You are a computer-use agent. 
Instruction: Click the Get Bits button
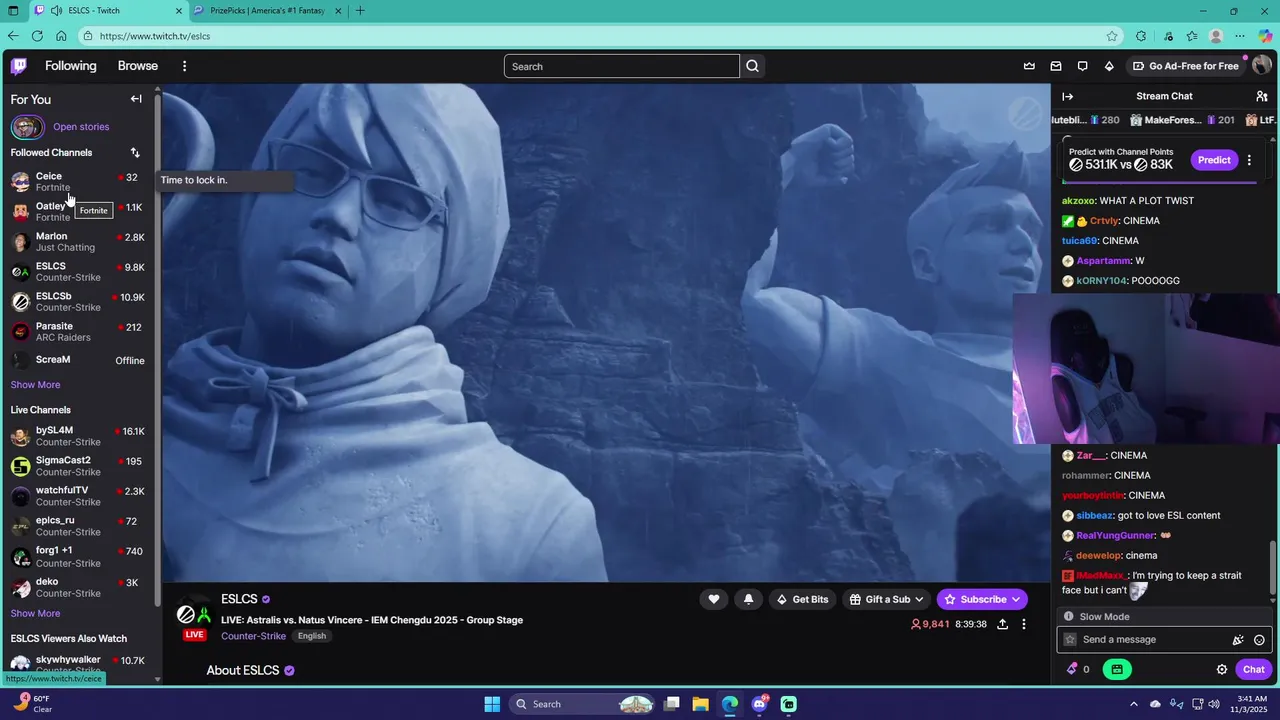[x=803, y=599]
